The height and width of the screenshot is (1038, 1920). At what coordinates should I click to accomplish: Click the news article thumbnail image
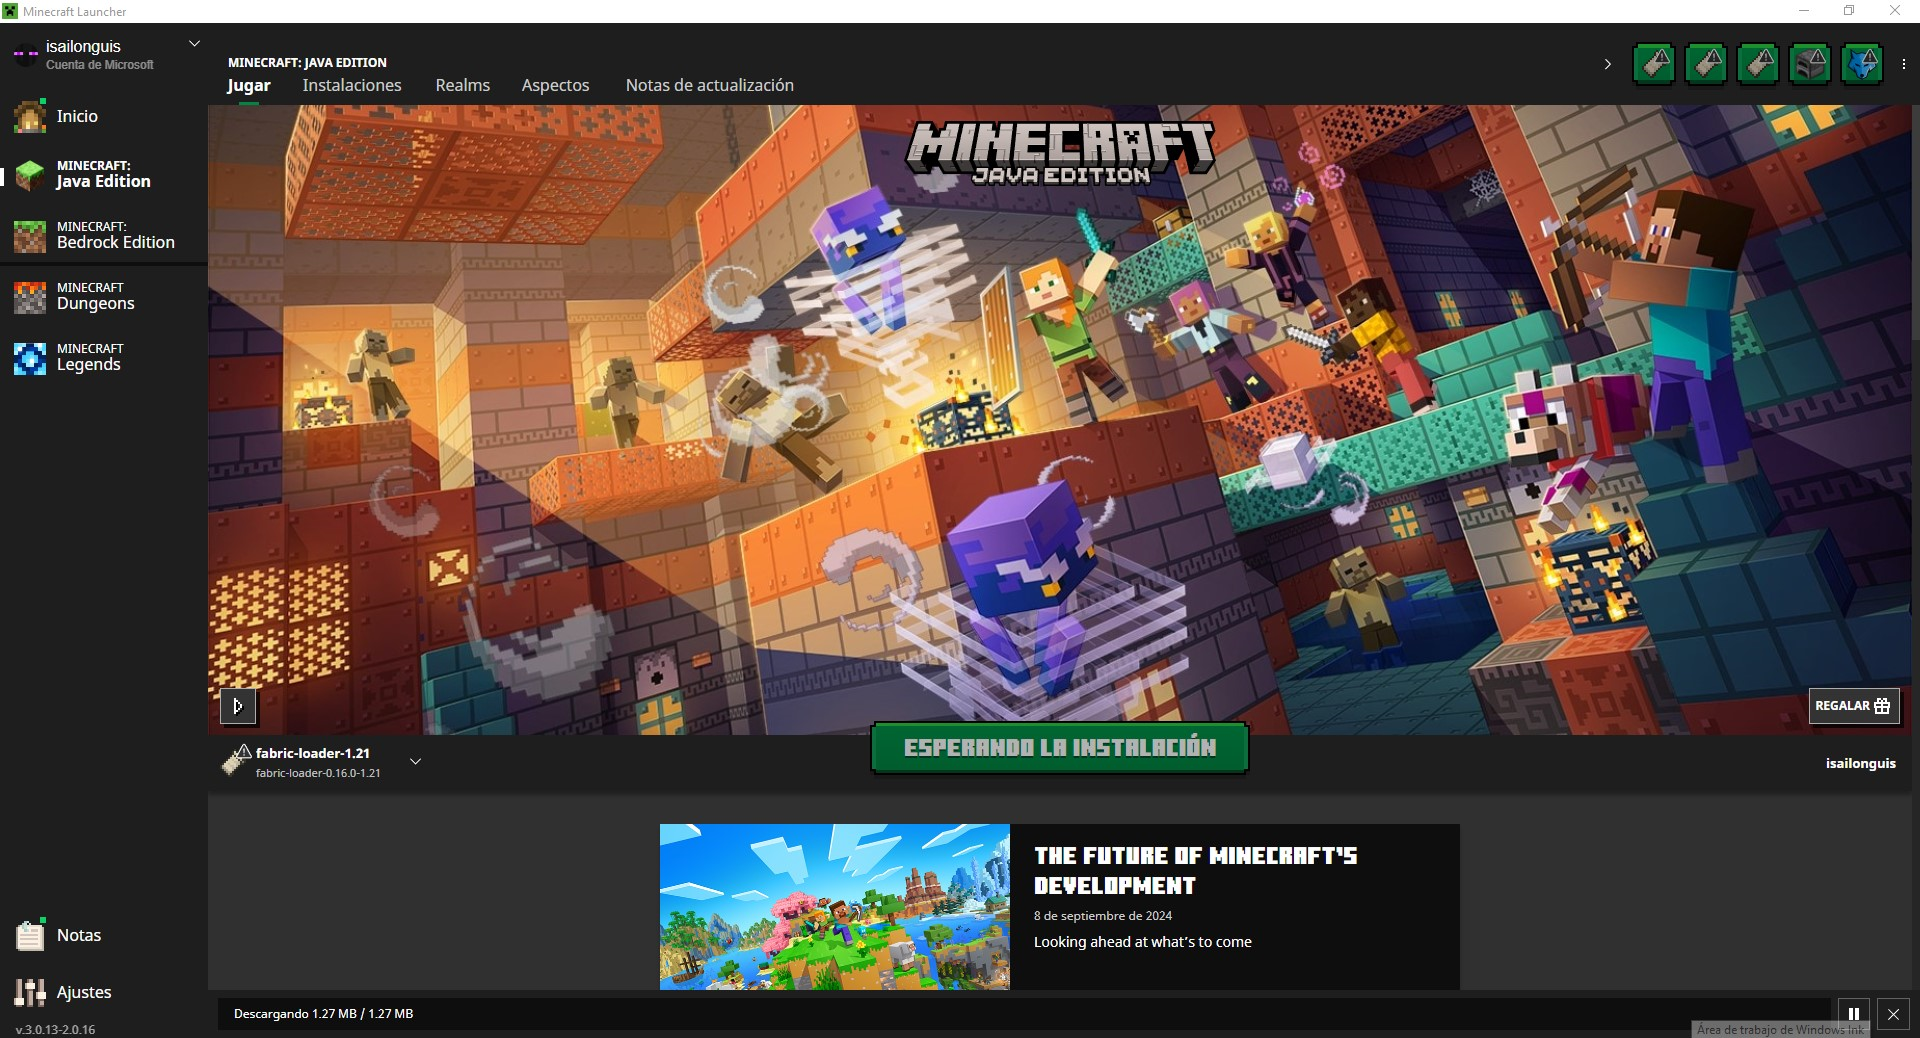click(x=835, y=907)
